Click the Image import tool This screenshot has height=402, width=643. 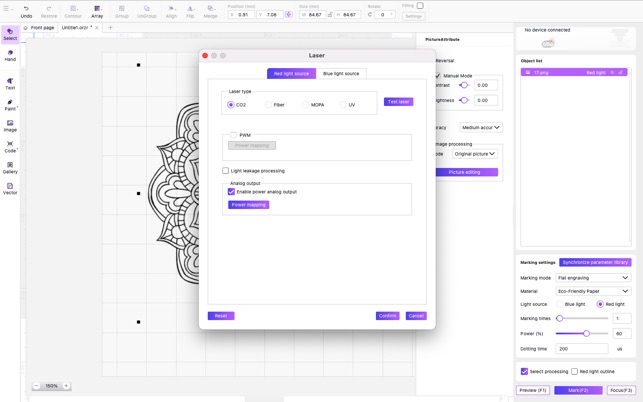[x=10, y=126]
